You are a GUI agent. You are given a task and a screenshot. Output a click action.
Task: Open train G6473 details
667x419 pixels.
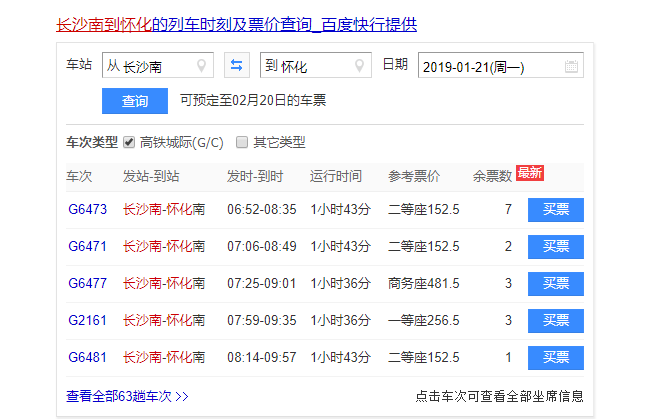coord(87,210)
